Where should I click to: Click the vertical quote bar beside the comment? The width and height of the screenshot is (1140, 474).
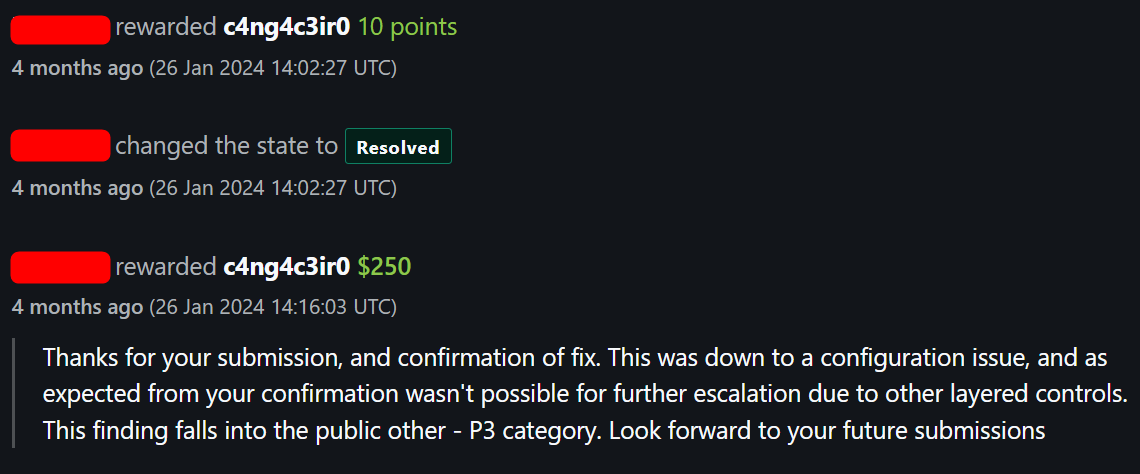pyautogui.click(x=14, y=394)
